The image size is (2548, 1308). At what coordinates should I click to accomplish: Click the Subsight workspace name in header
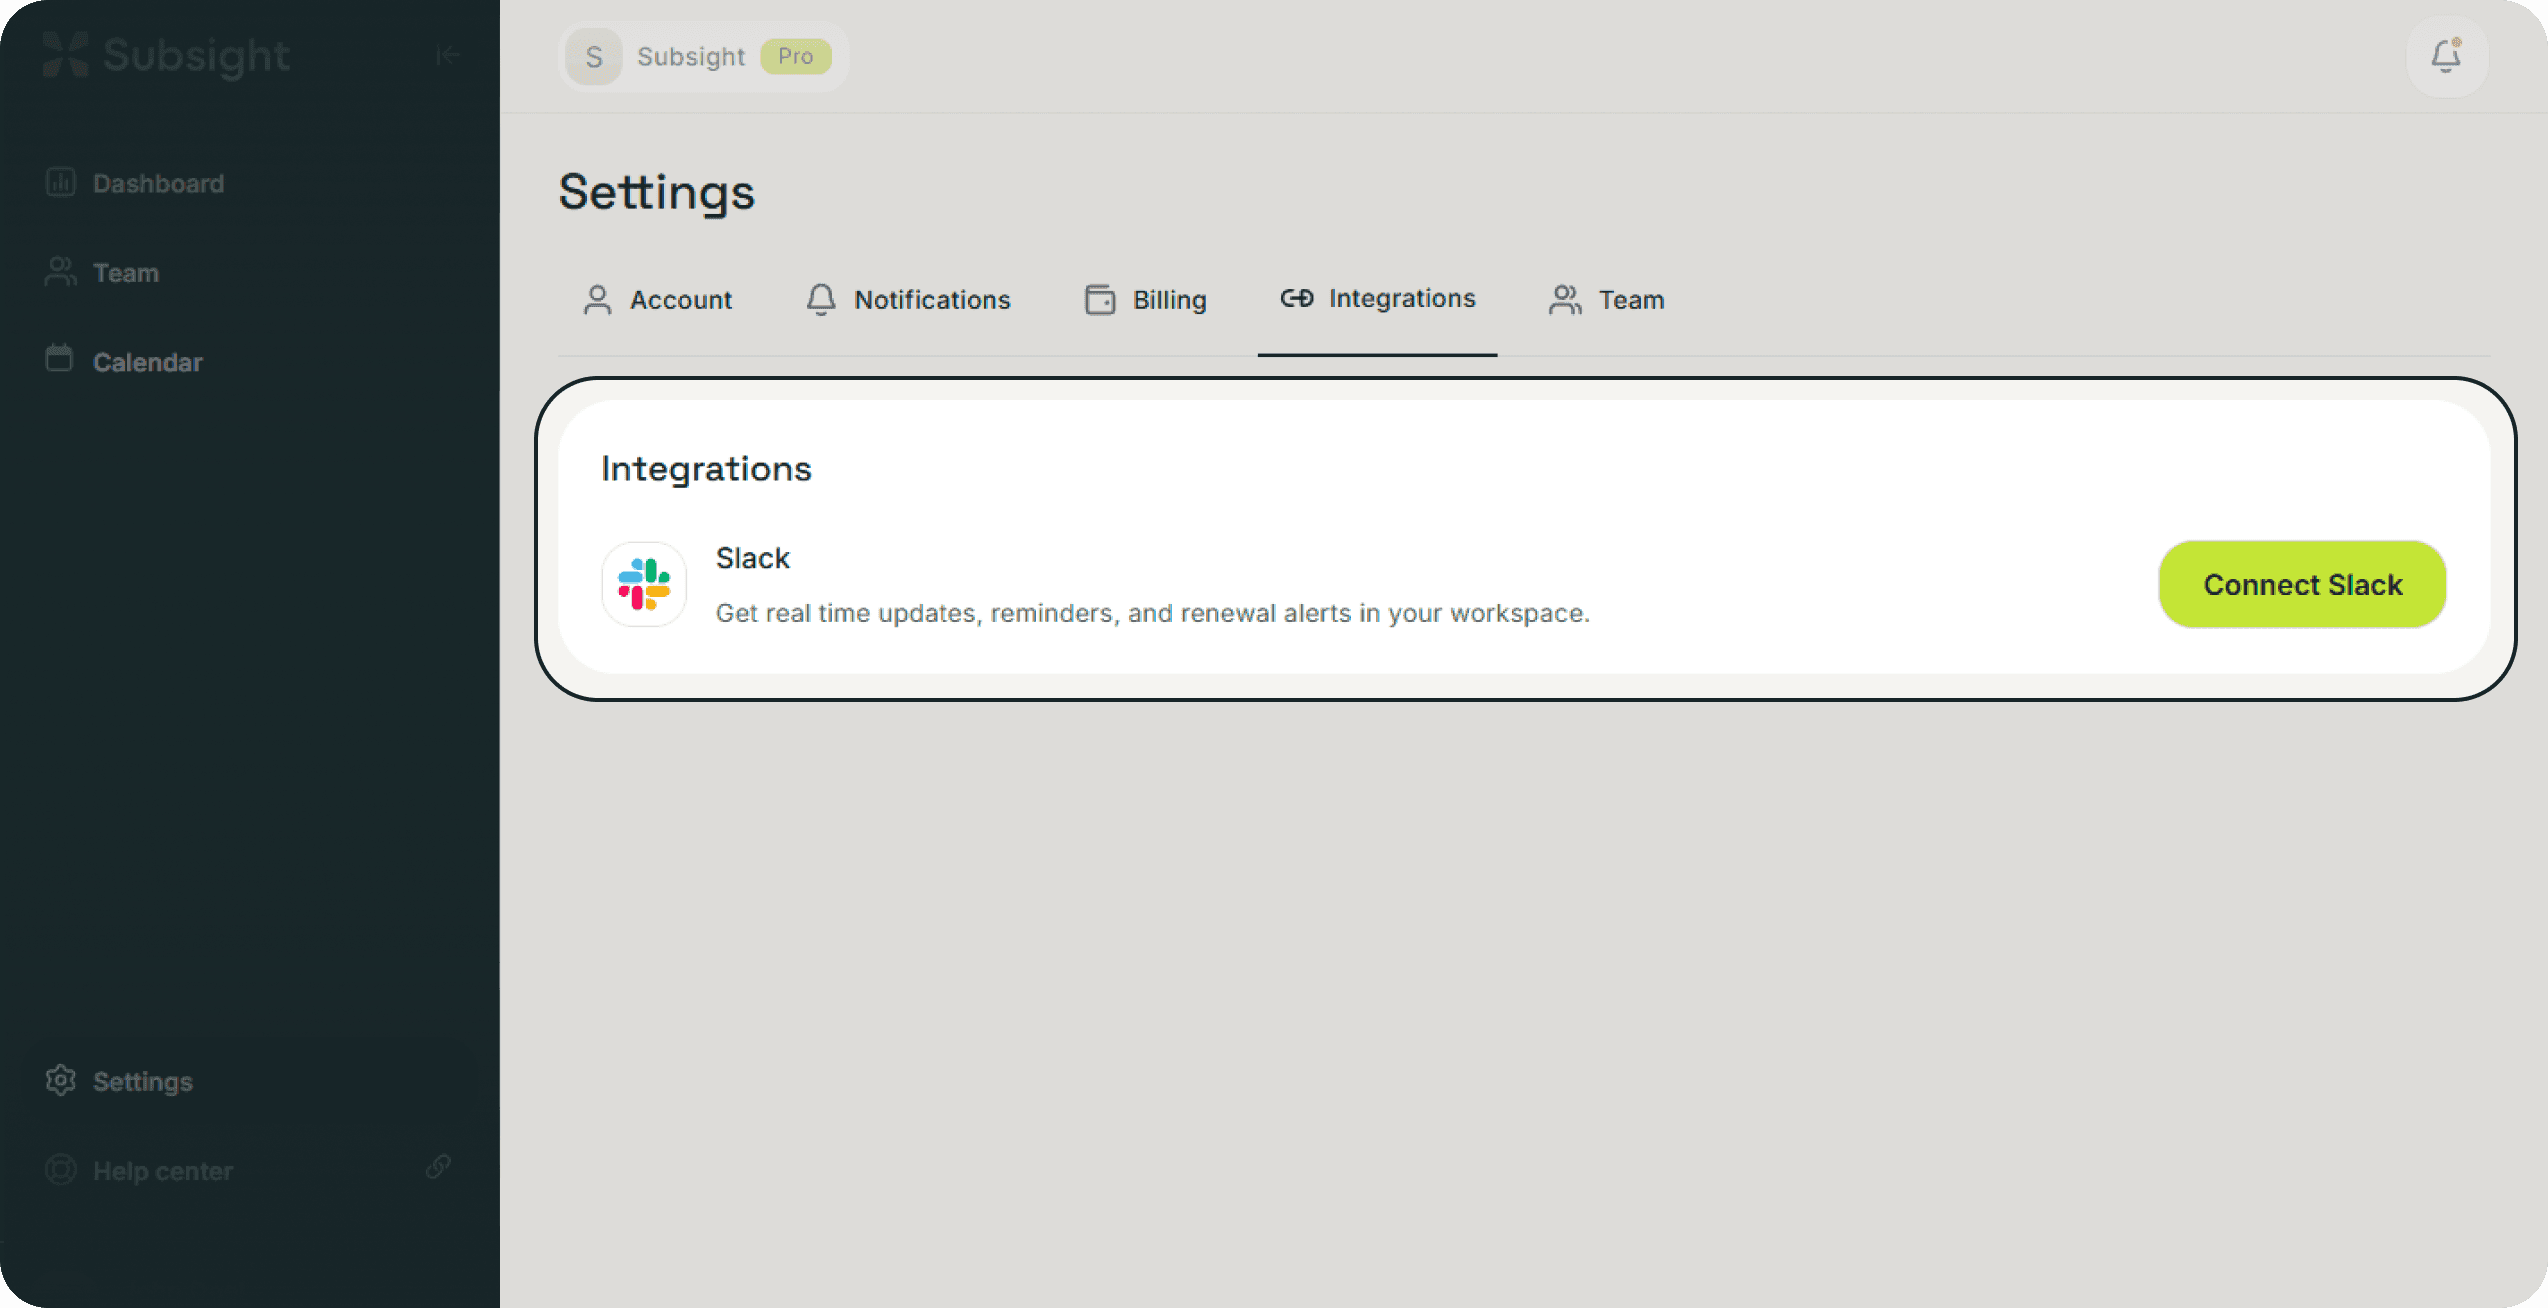click(x=691, y=57)
